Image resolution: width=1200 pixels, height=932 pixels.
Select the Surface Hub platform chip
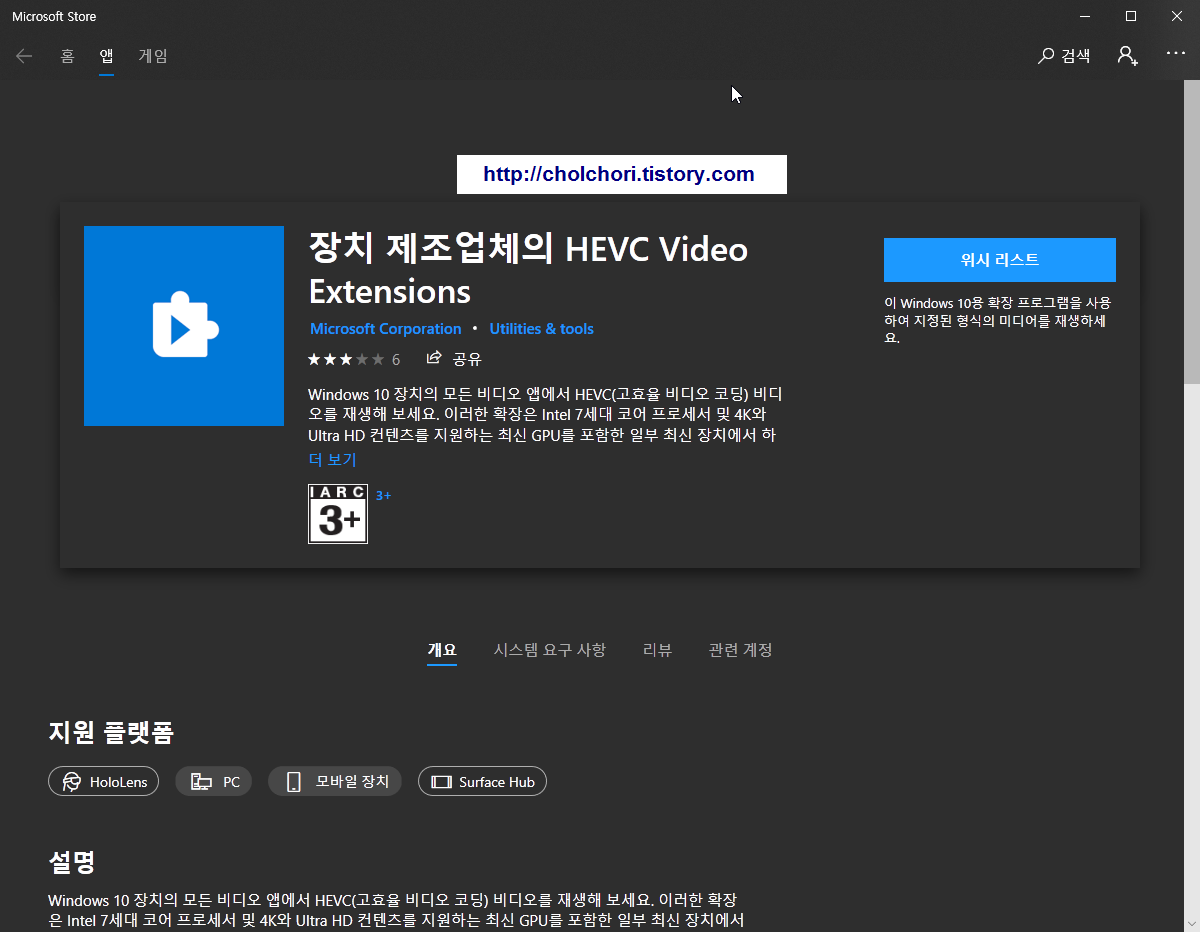click(x=483, y=782)
